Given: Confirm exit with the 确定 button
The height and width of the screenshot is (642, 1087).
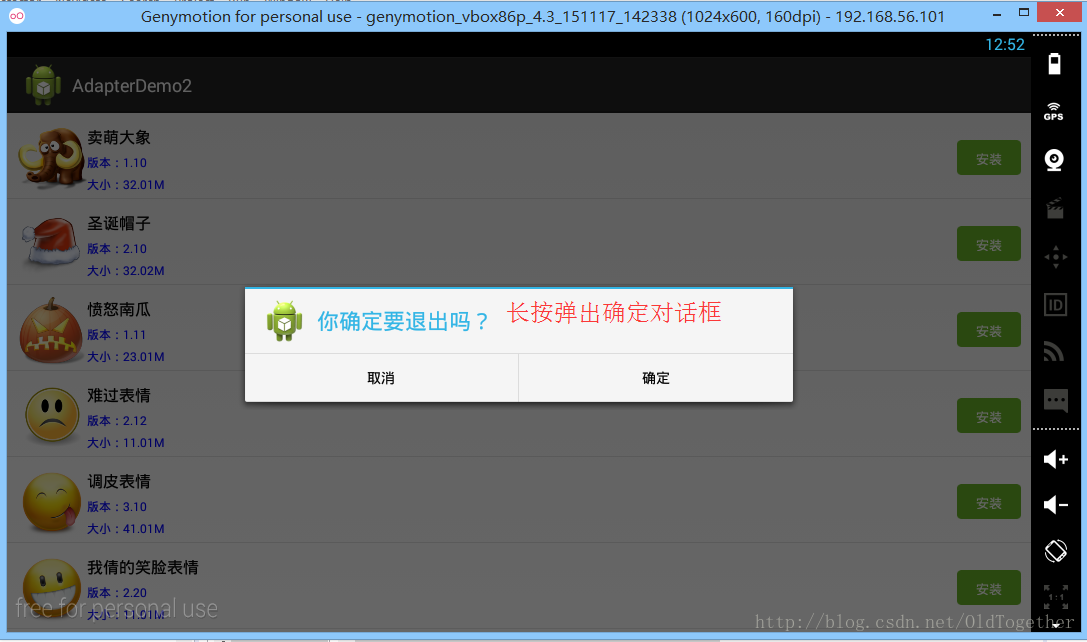Looking at the screenshot, I should 656,378.
